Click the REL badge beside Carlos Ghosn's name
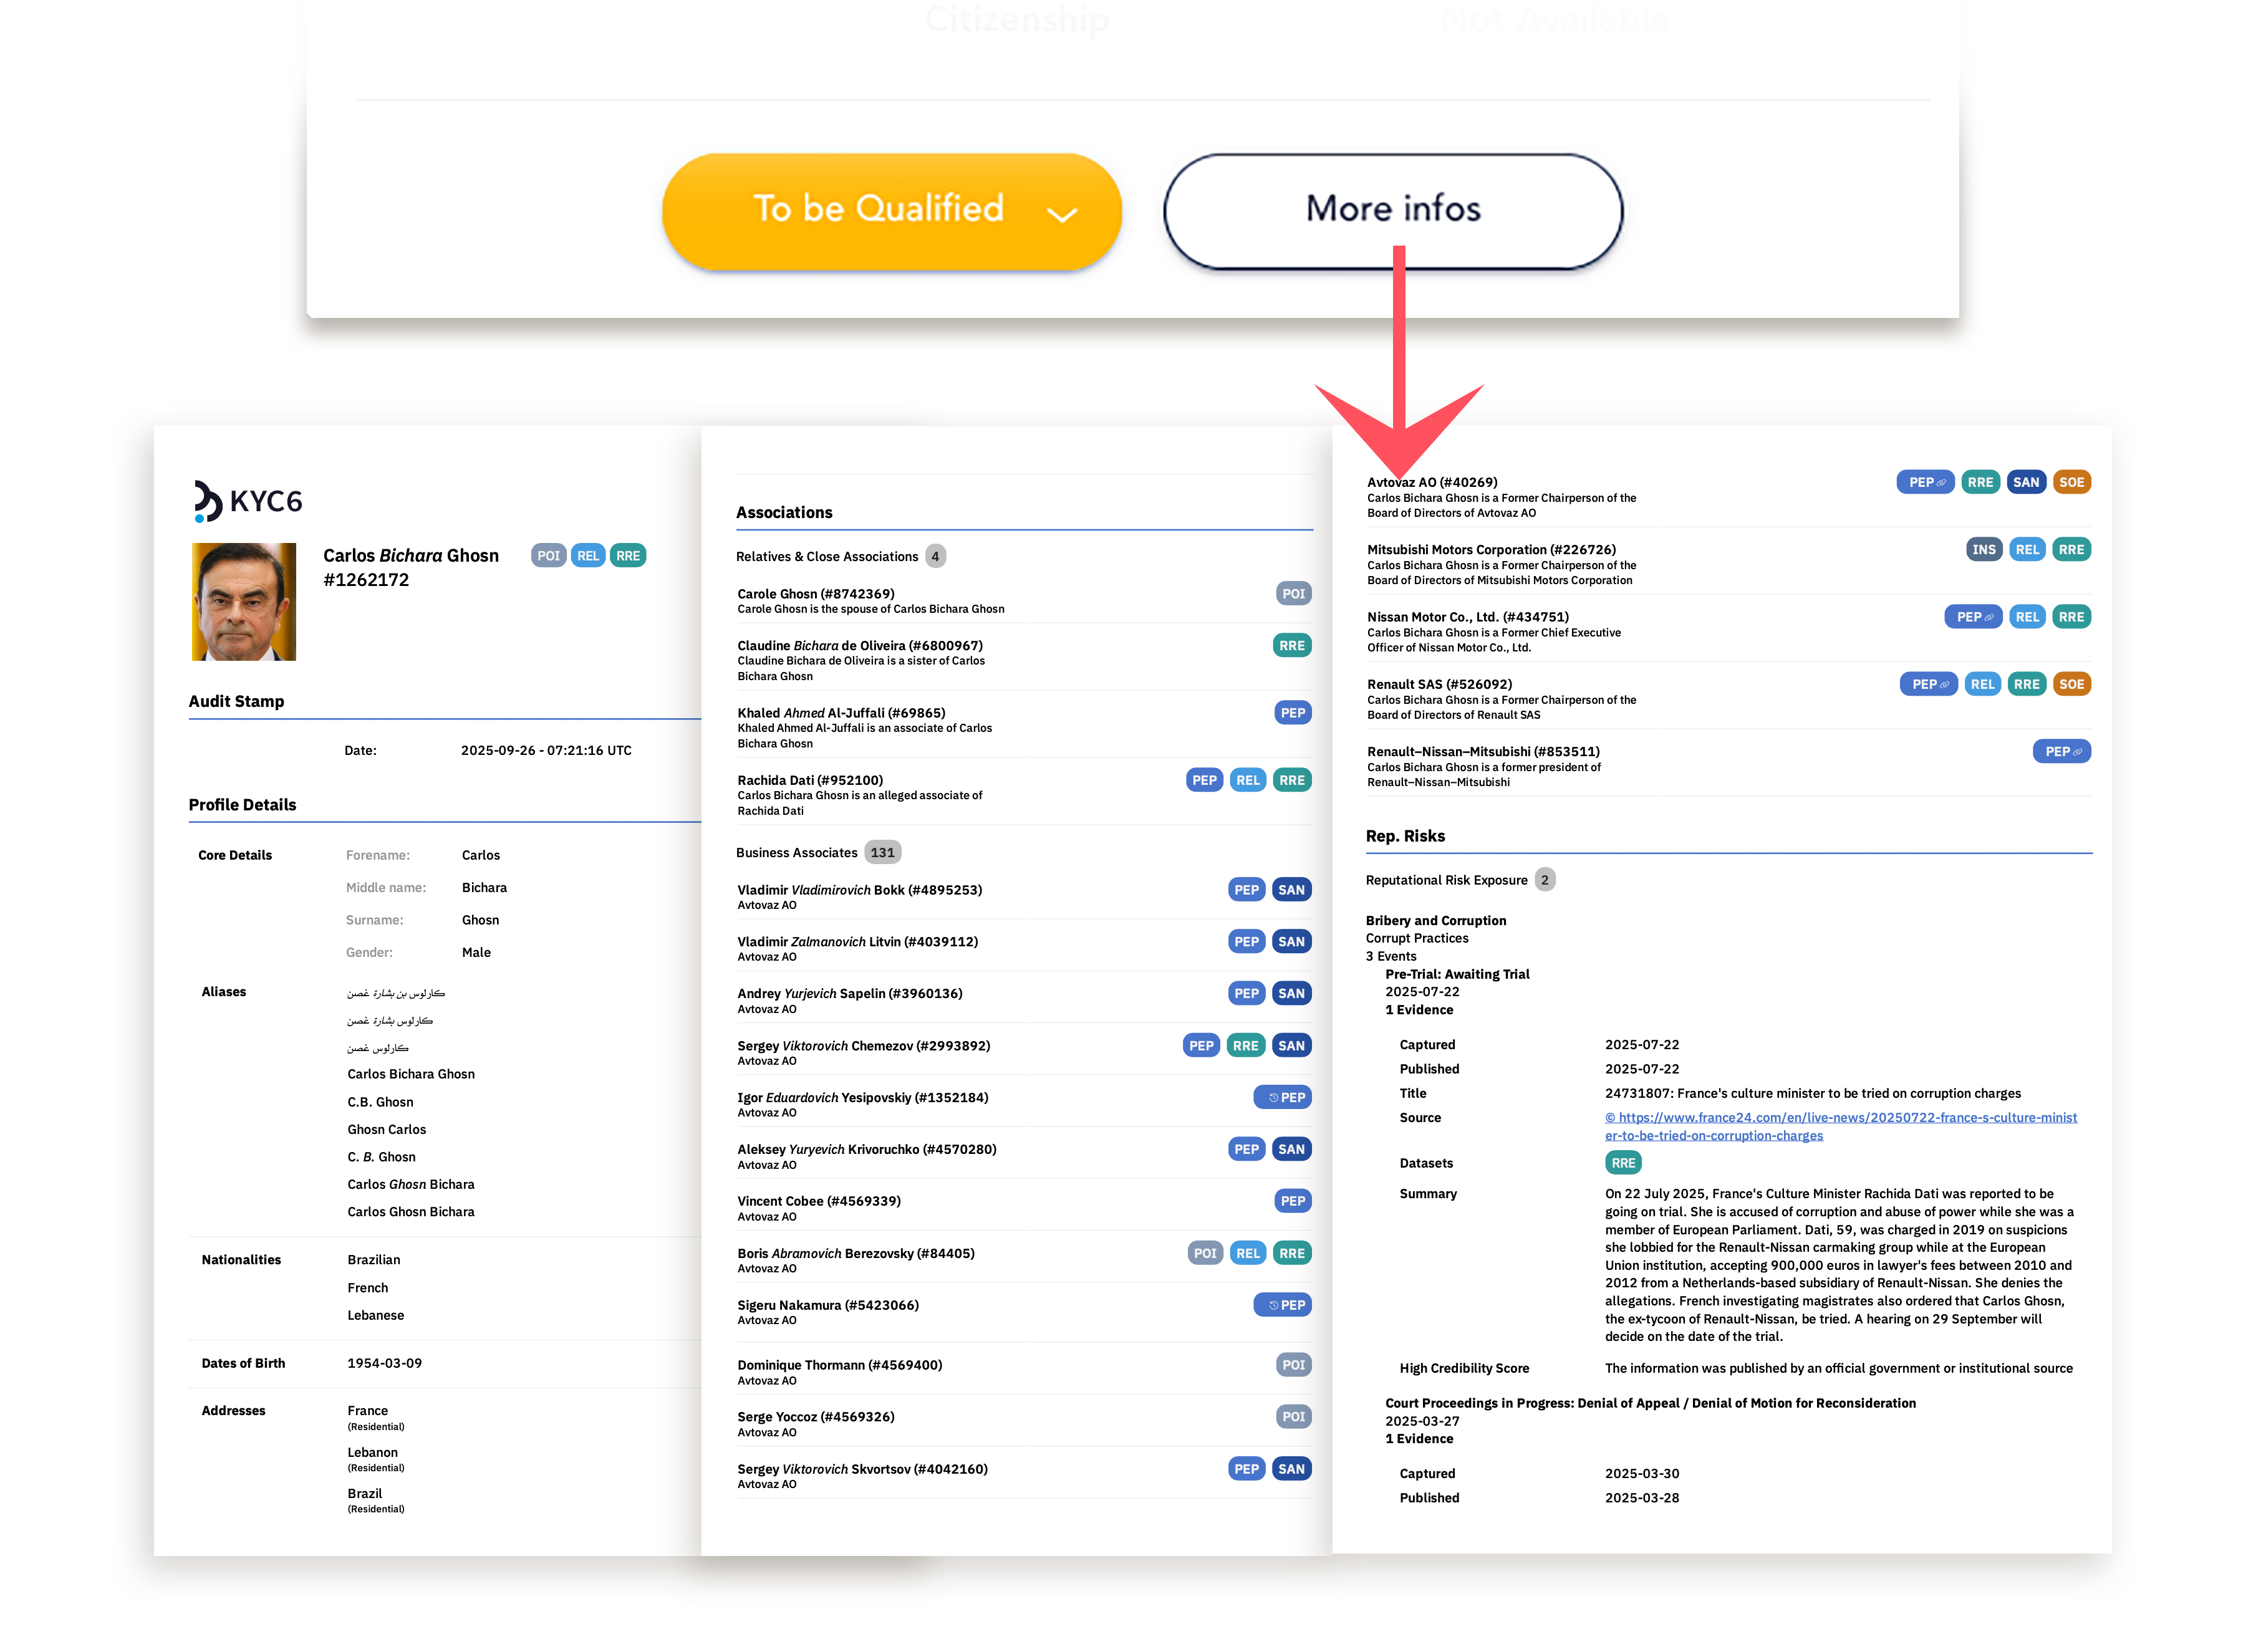The height and width of the screenshot is (1652, 2266). (588, 556)
